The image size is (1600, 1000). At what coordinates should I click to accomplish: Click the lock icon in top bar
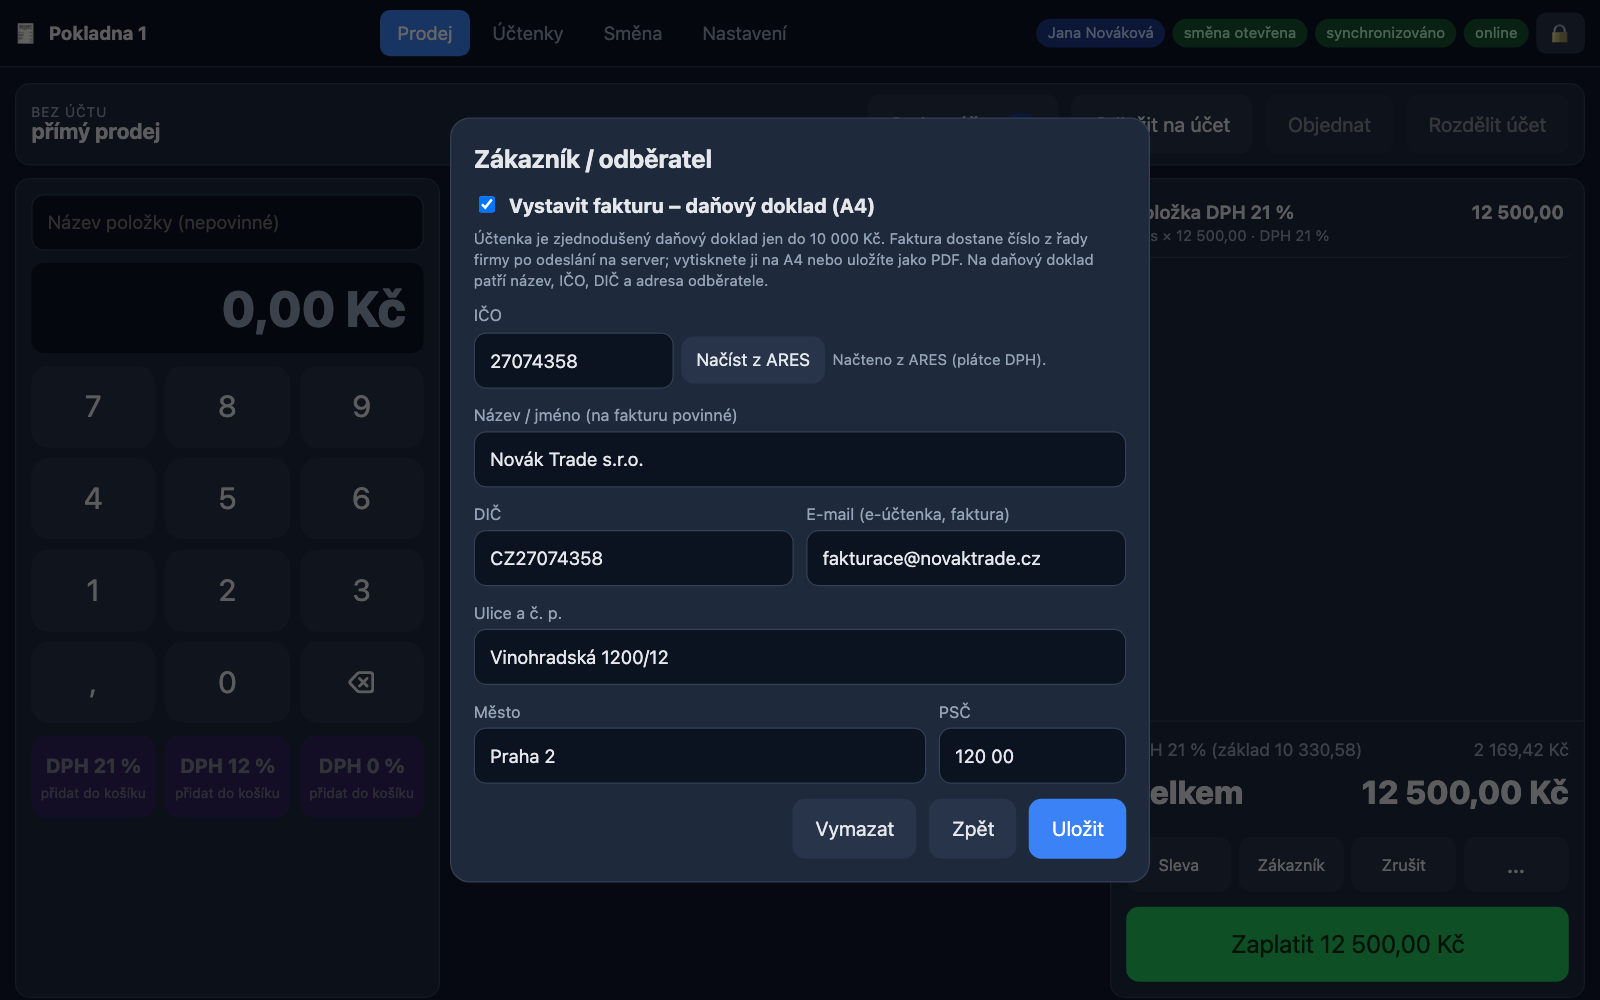1560,33
